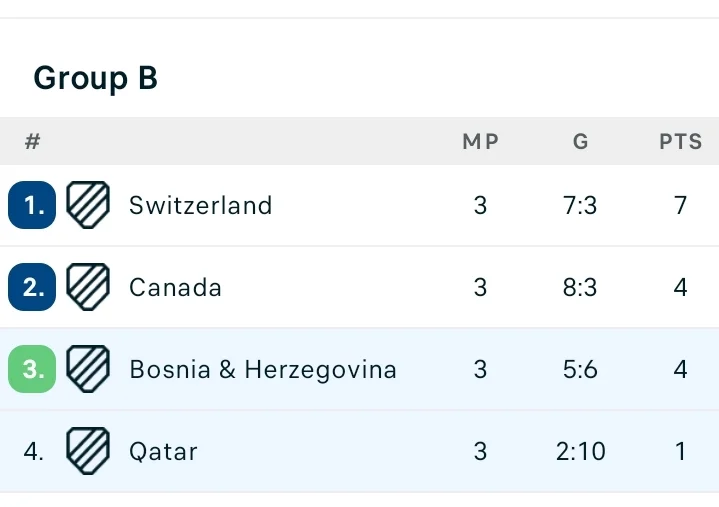Click the Group B heading
The height and width of the screenshot is (507, 719).
tap(95, 78)
